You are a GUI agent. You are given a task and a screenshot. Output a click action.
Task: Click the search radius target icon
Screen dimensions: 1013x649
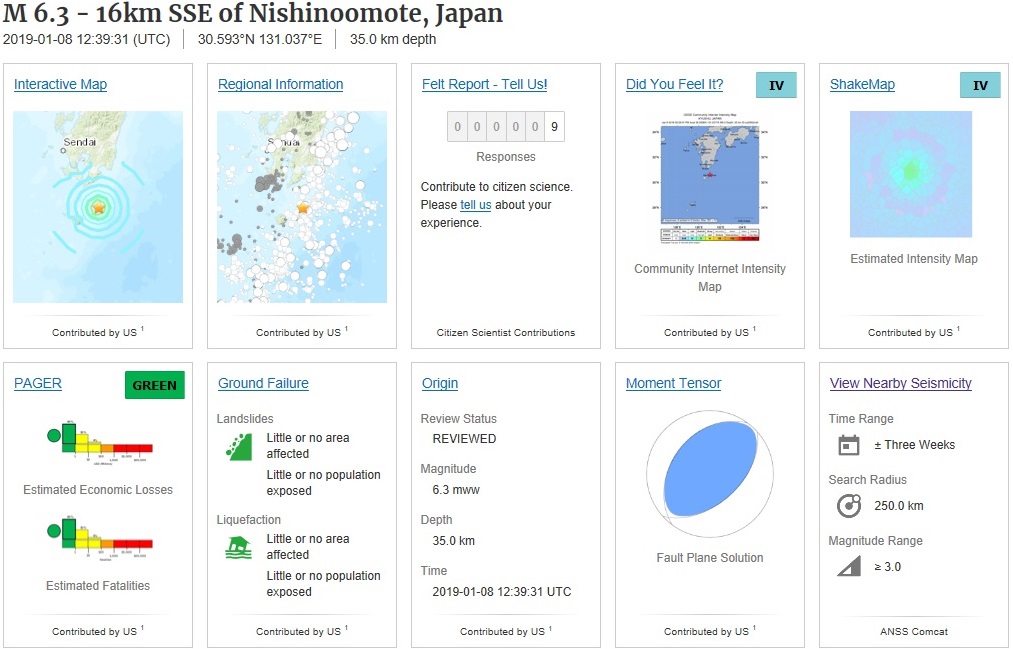pyautogui.click(x=848, y=506)
